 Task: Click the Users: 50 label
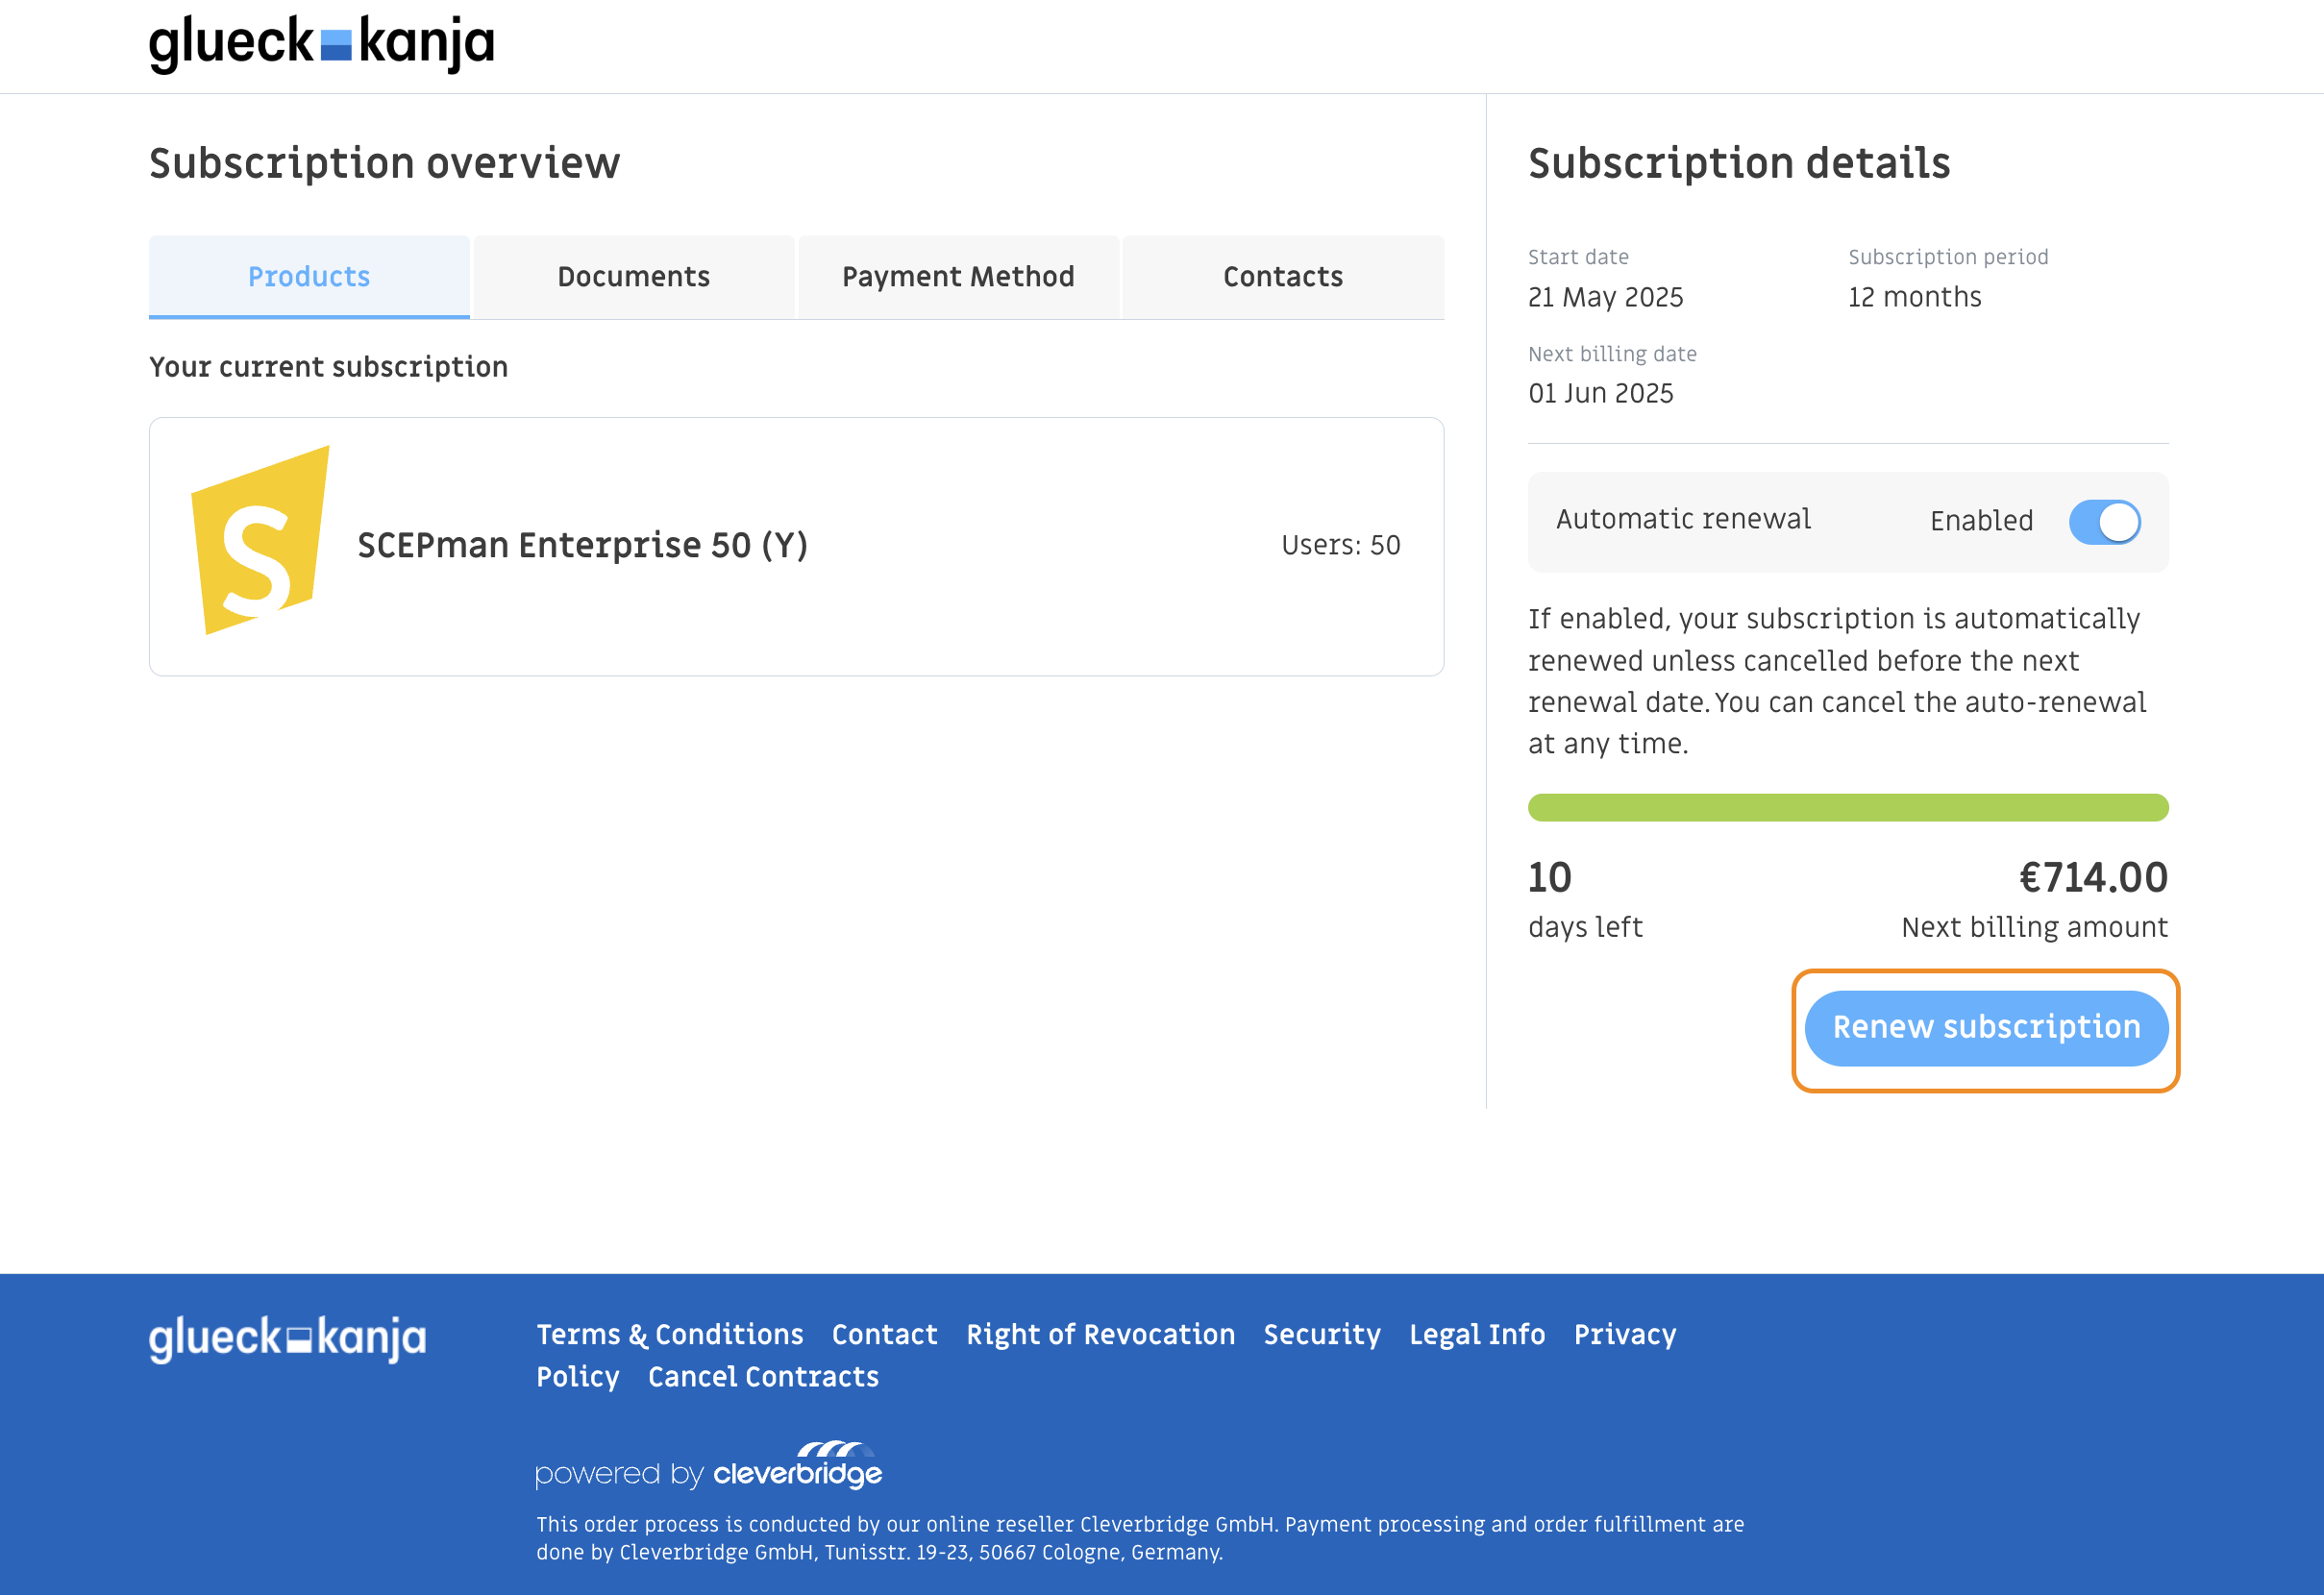[1340, 546]
